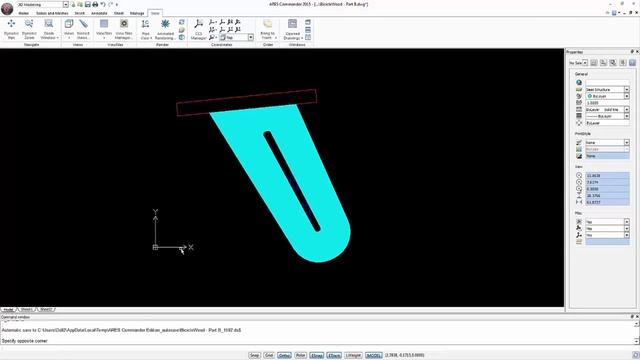Open a file from quick access toolbar
The image size is (640, 360).
[x=80, y=4]
